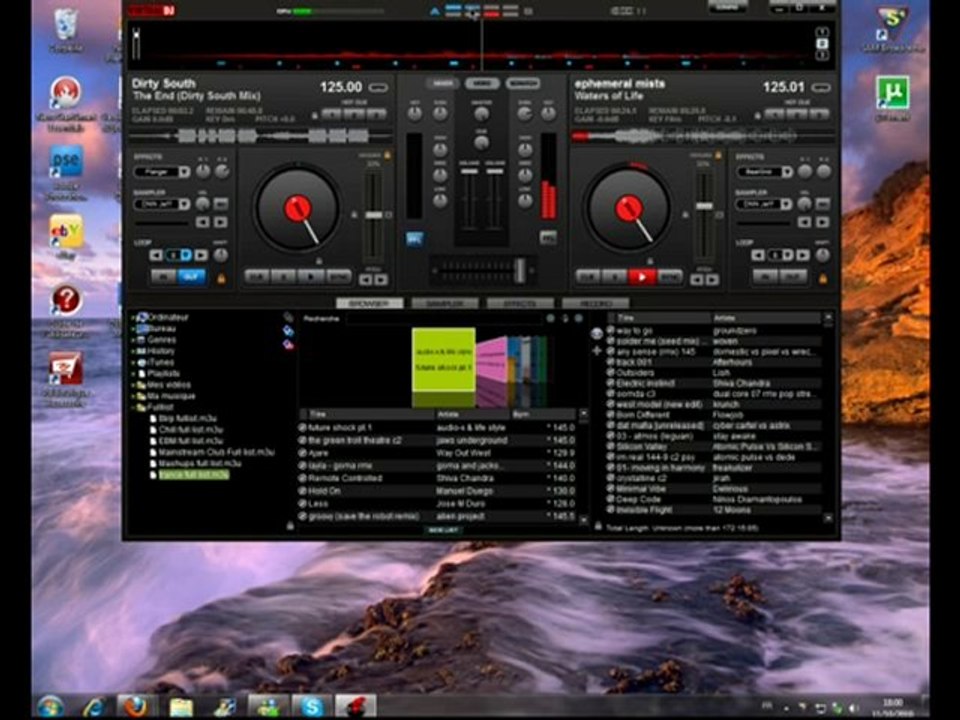Collapse the Futlist folder node

pyautogui.click(x=133, y=407)
